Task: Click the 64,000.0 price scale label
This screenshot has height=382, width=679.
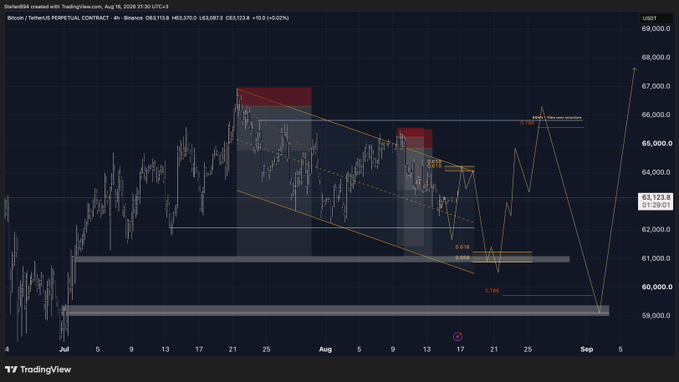Action: [x=656, y=172]
